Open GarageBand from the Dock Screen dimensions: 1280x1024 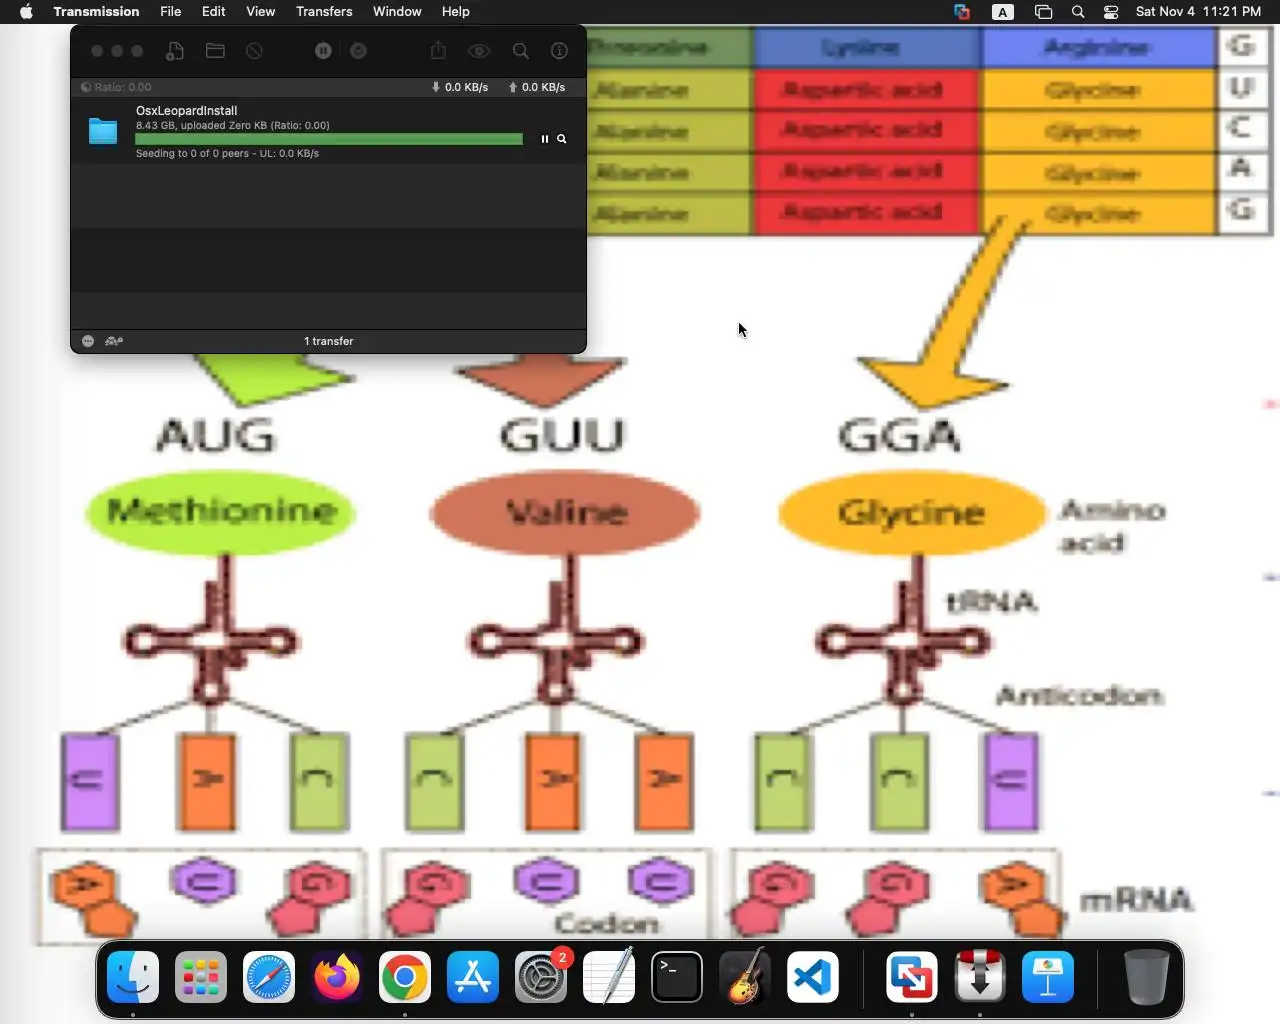tap(745, 977)
